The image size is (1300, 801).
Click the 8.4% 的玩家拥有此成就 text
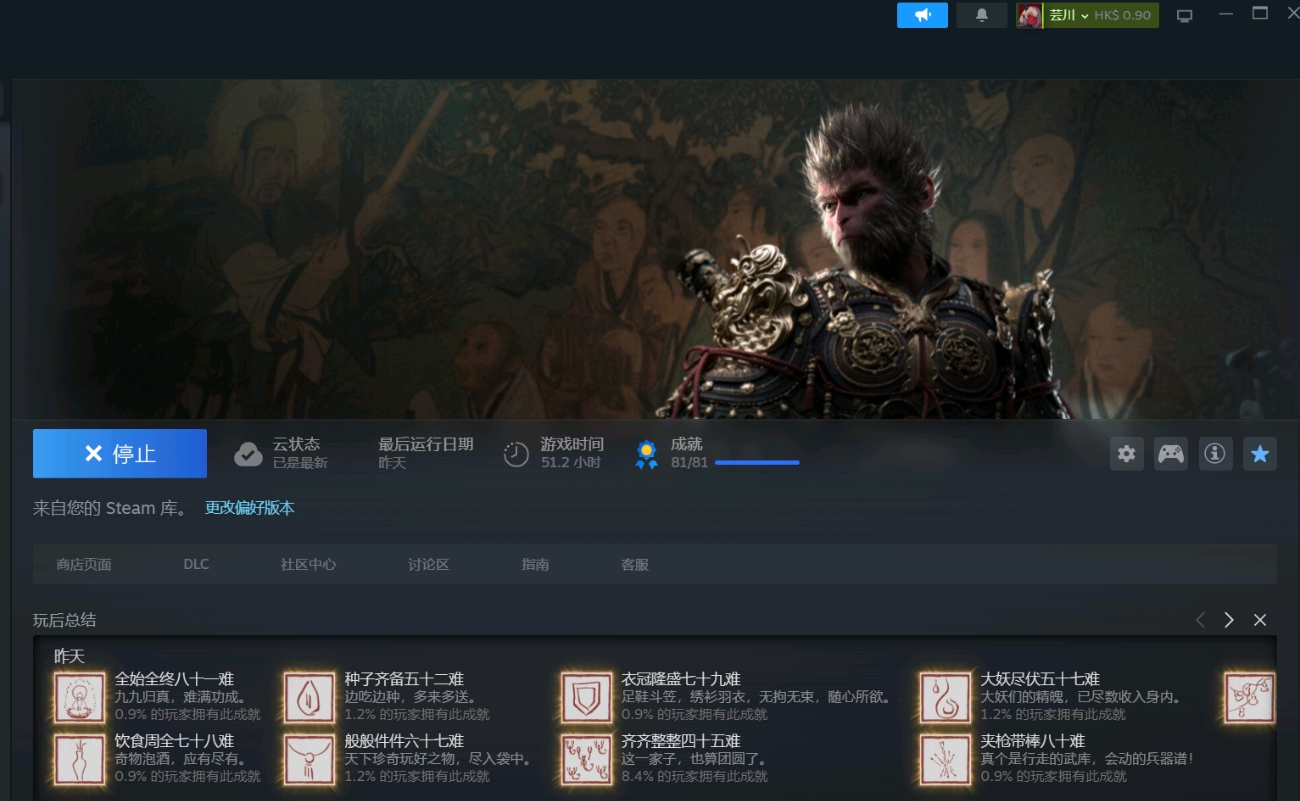[694, 776]
